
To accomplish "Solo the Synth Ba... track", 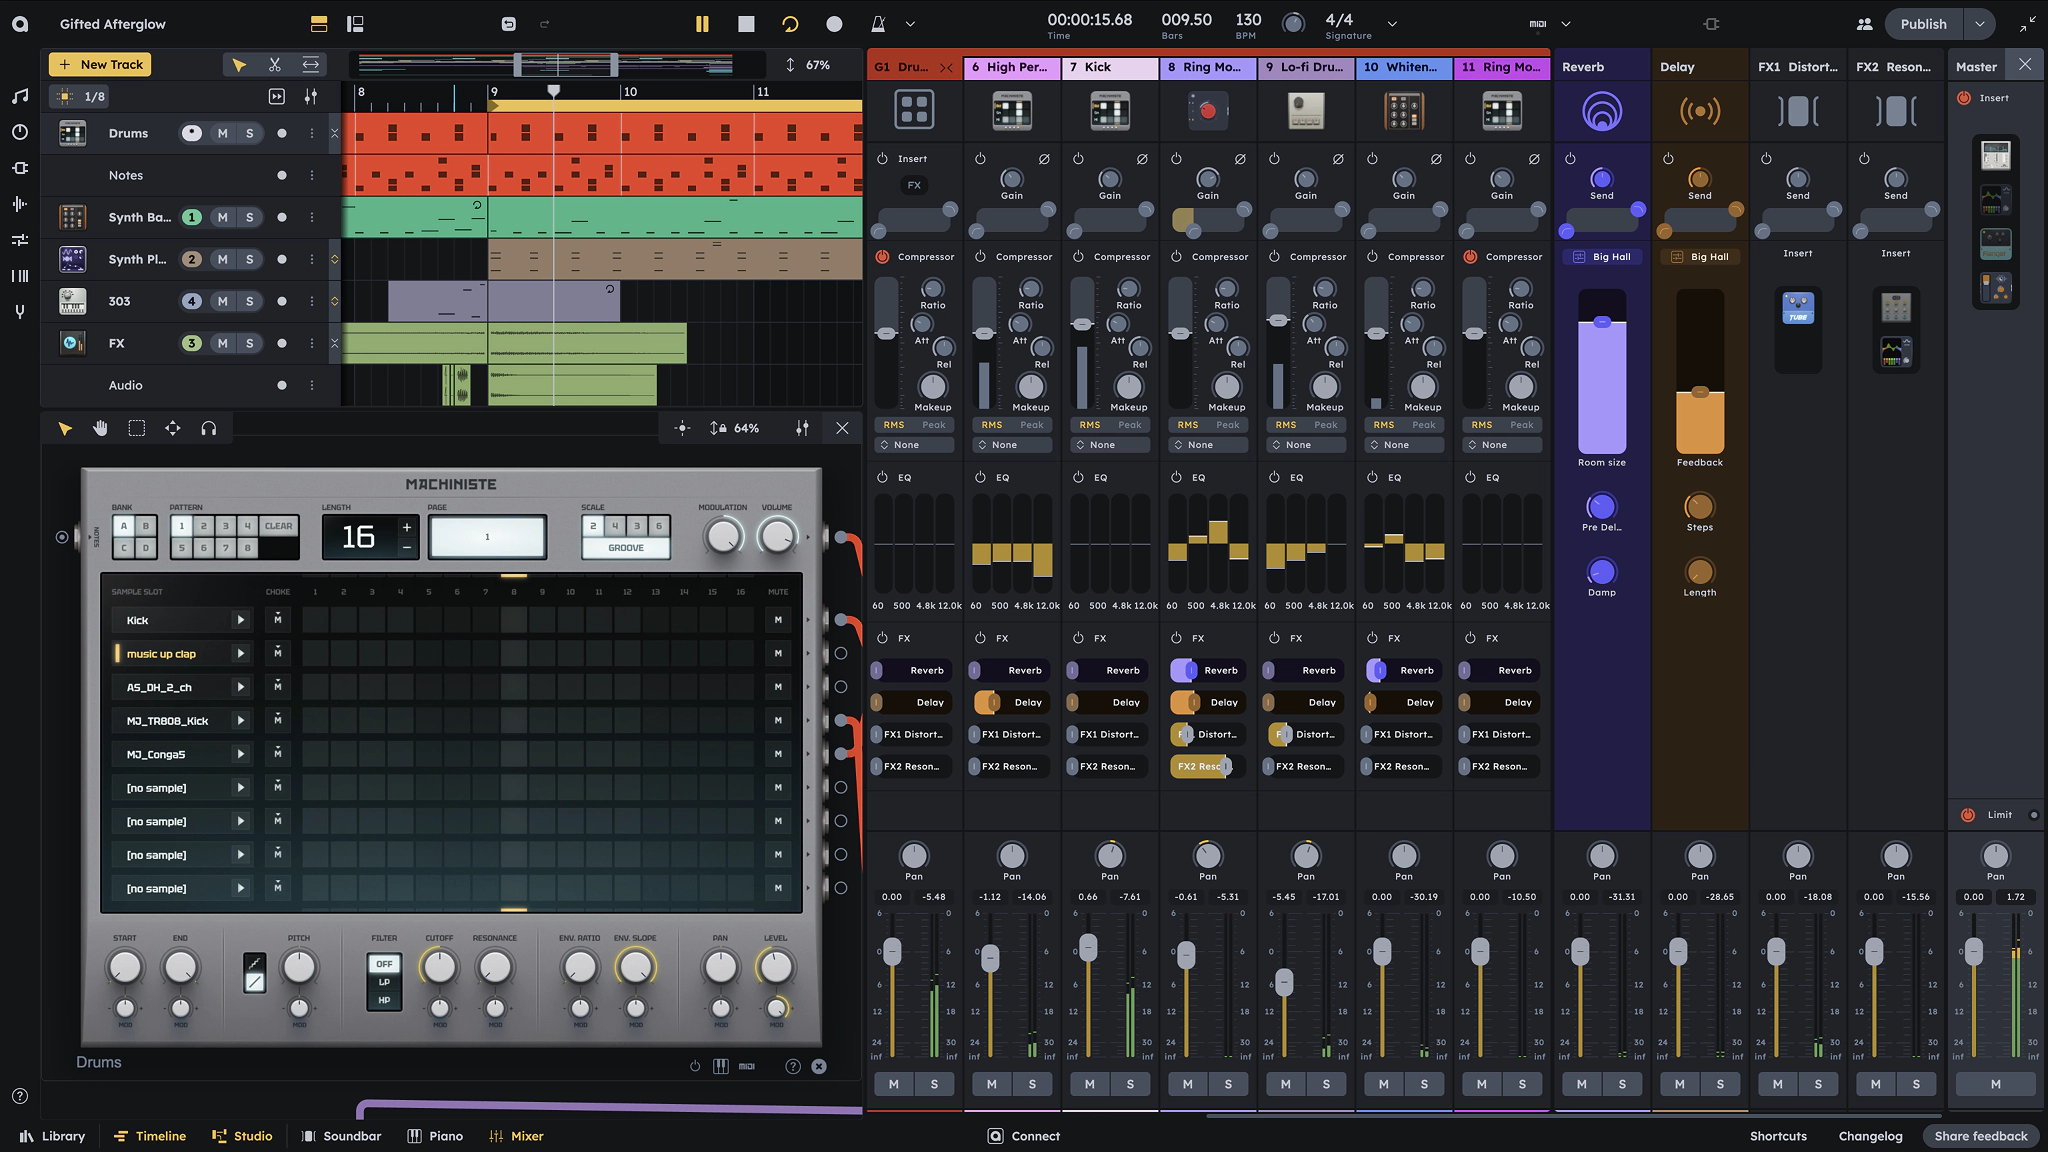I will pyautogui.click(x=249, y=217).
